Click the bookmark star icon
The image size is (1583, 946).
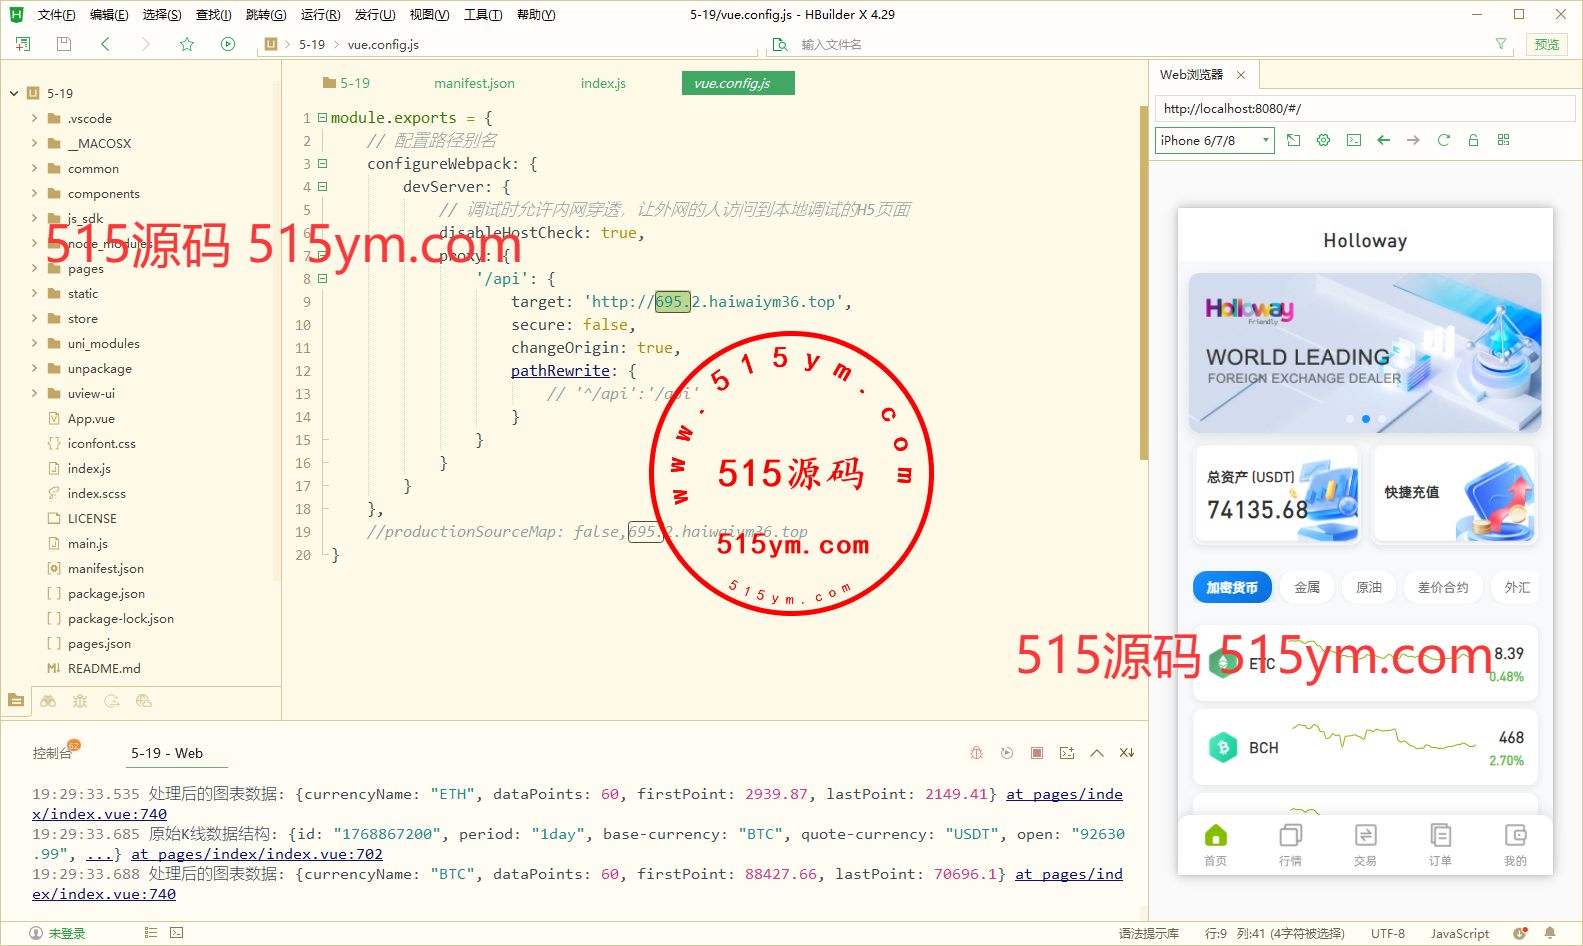pyautogui.click(x=186, y=44)
